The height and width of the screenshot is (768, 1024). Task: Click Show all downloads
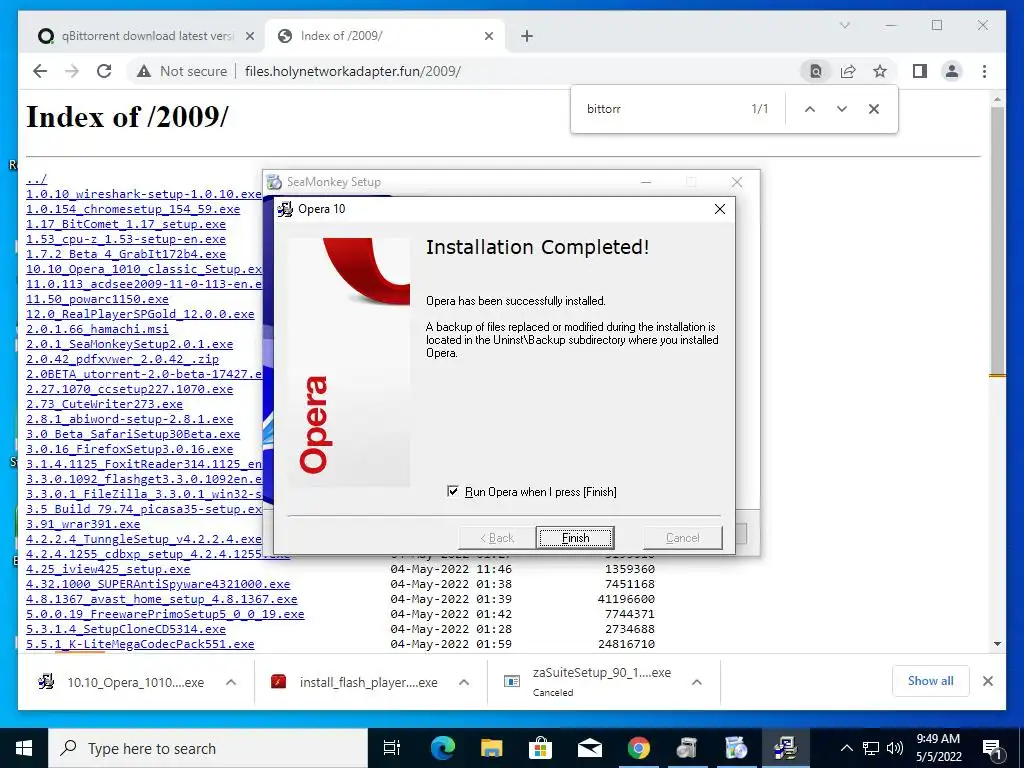pos(931,681)
